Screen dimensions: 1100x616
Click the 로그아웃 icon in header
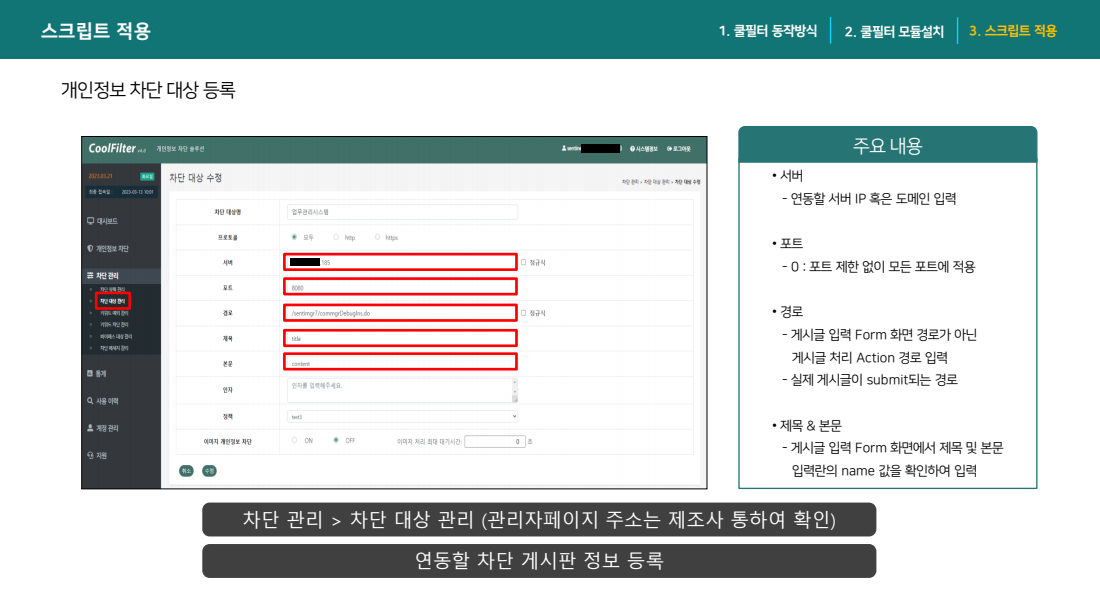point(670,148)
